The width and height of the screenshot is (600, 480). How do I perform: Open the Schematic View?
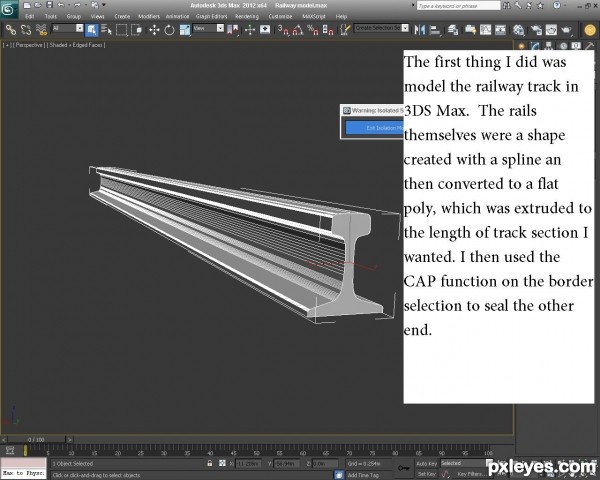tap(500, 30)
